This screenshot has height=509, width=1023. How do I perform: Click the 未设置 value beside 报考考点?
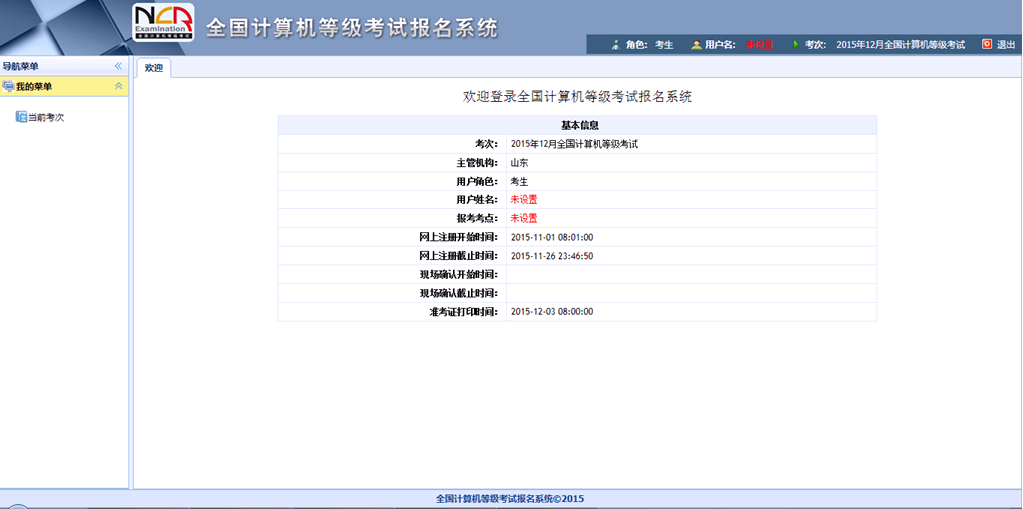[x=524, y=218]
